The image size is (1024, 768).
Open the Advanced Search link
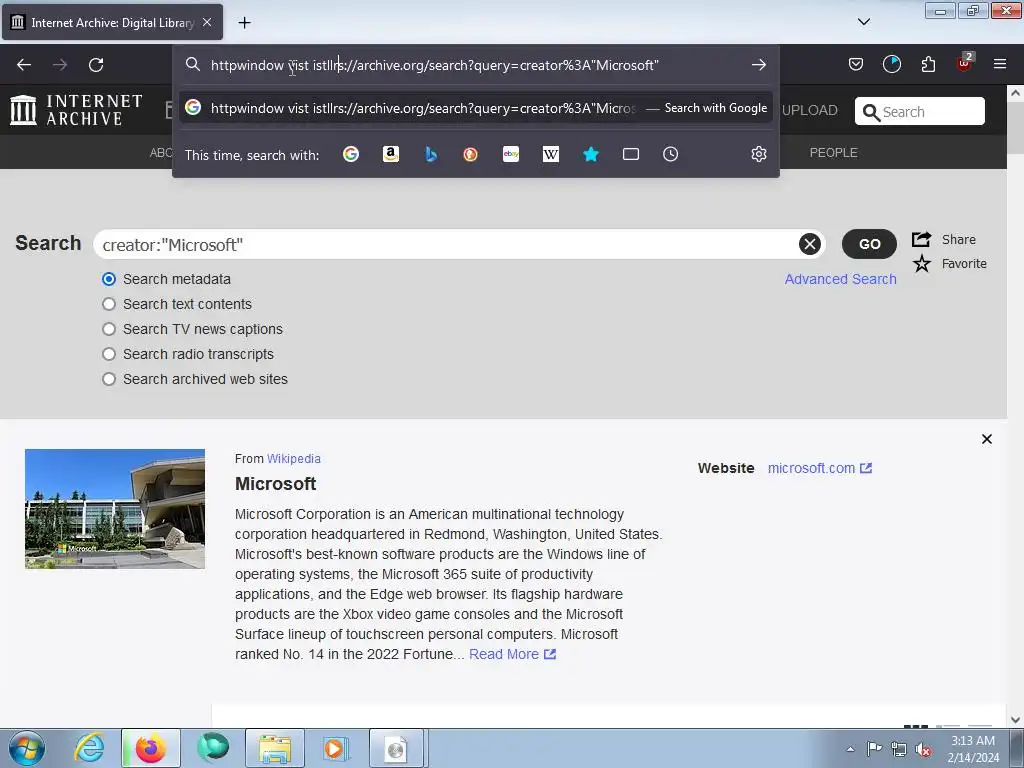[840, 279]
